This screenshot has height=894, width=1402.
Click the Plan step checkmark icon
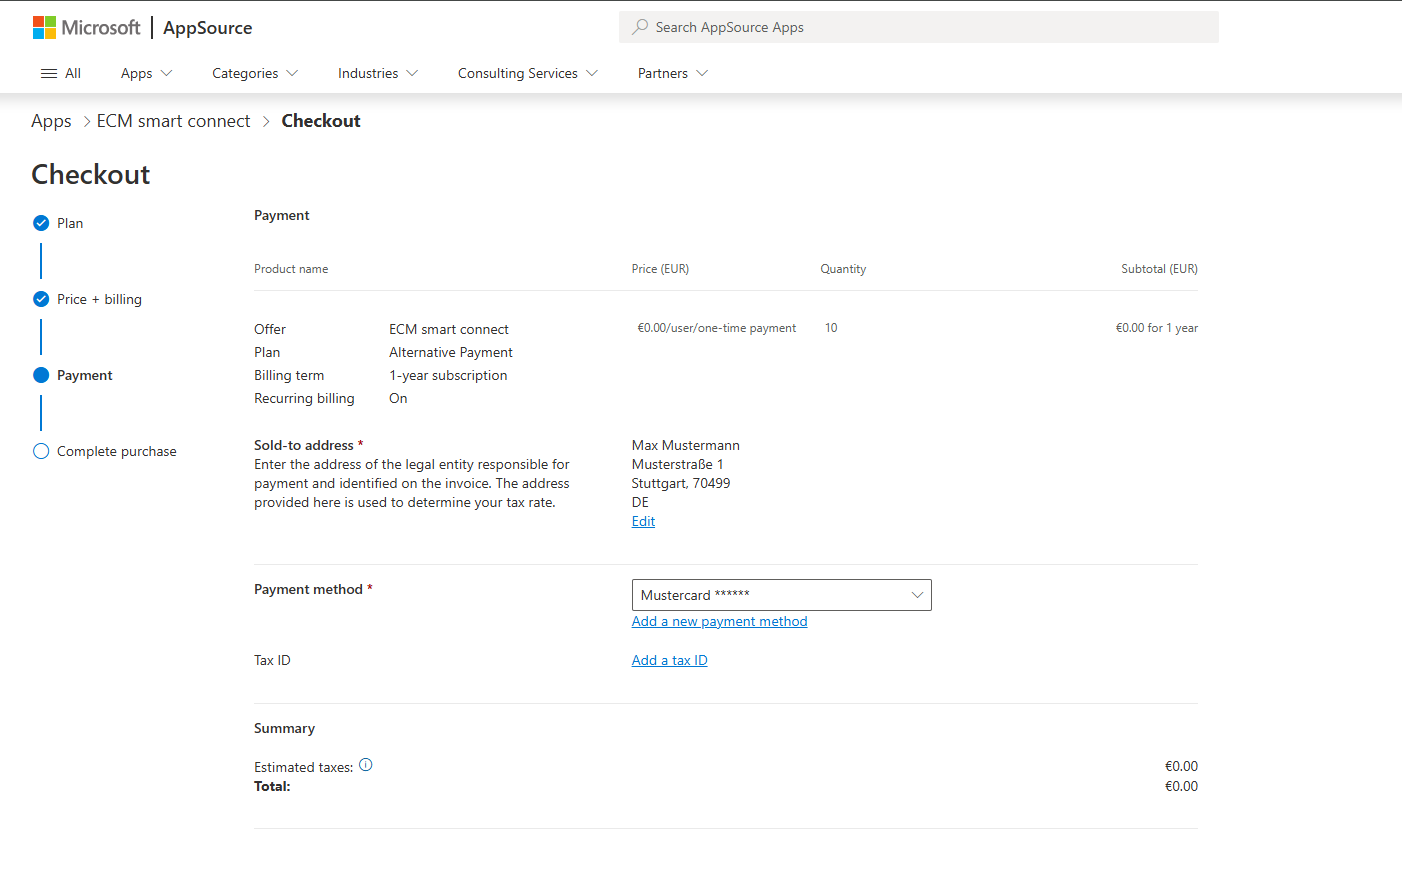tap(41, 223)
